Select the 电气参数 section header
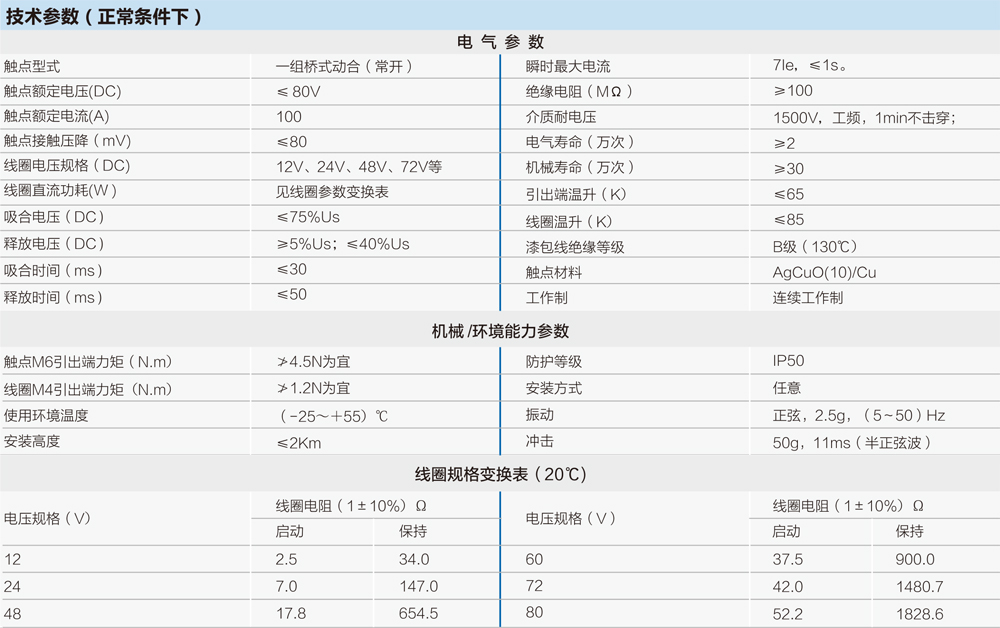Image resolution: width=1000 pixels, height=628 pixels. point(499,42)
